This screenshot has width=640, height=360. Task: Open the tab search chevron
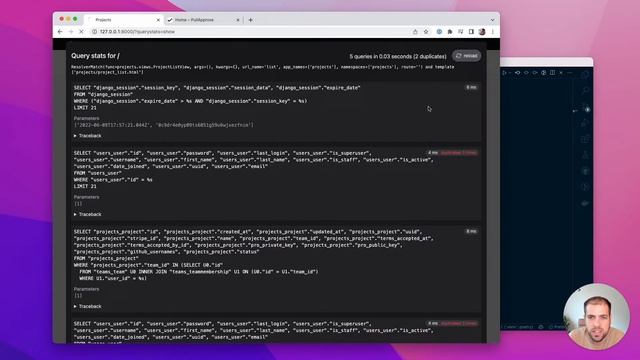(x=493, y=20)
